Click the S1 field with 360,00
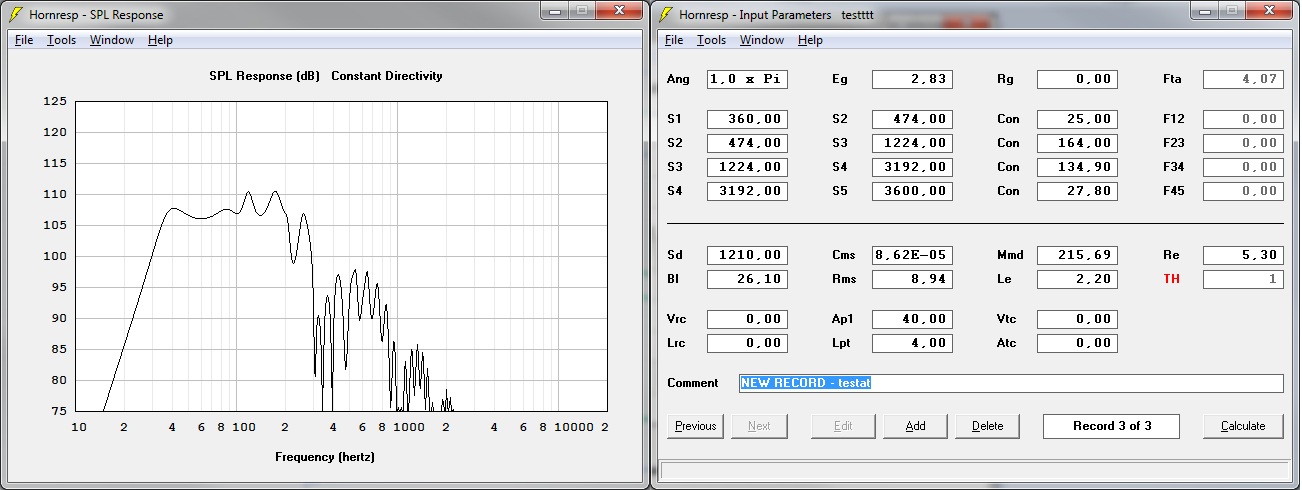The height and width of the screenshot is (490, 1302). (x=747, y=119)
